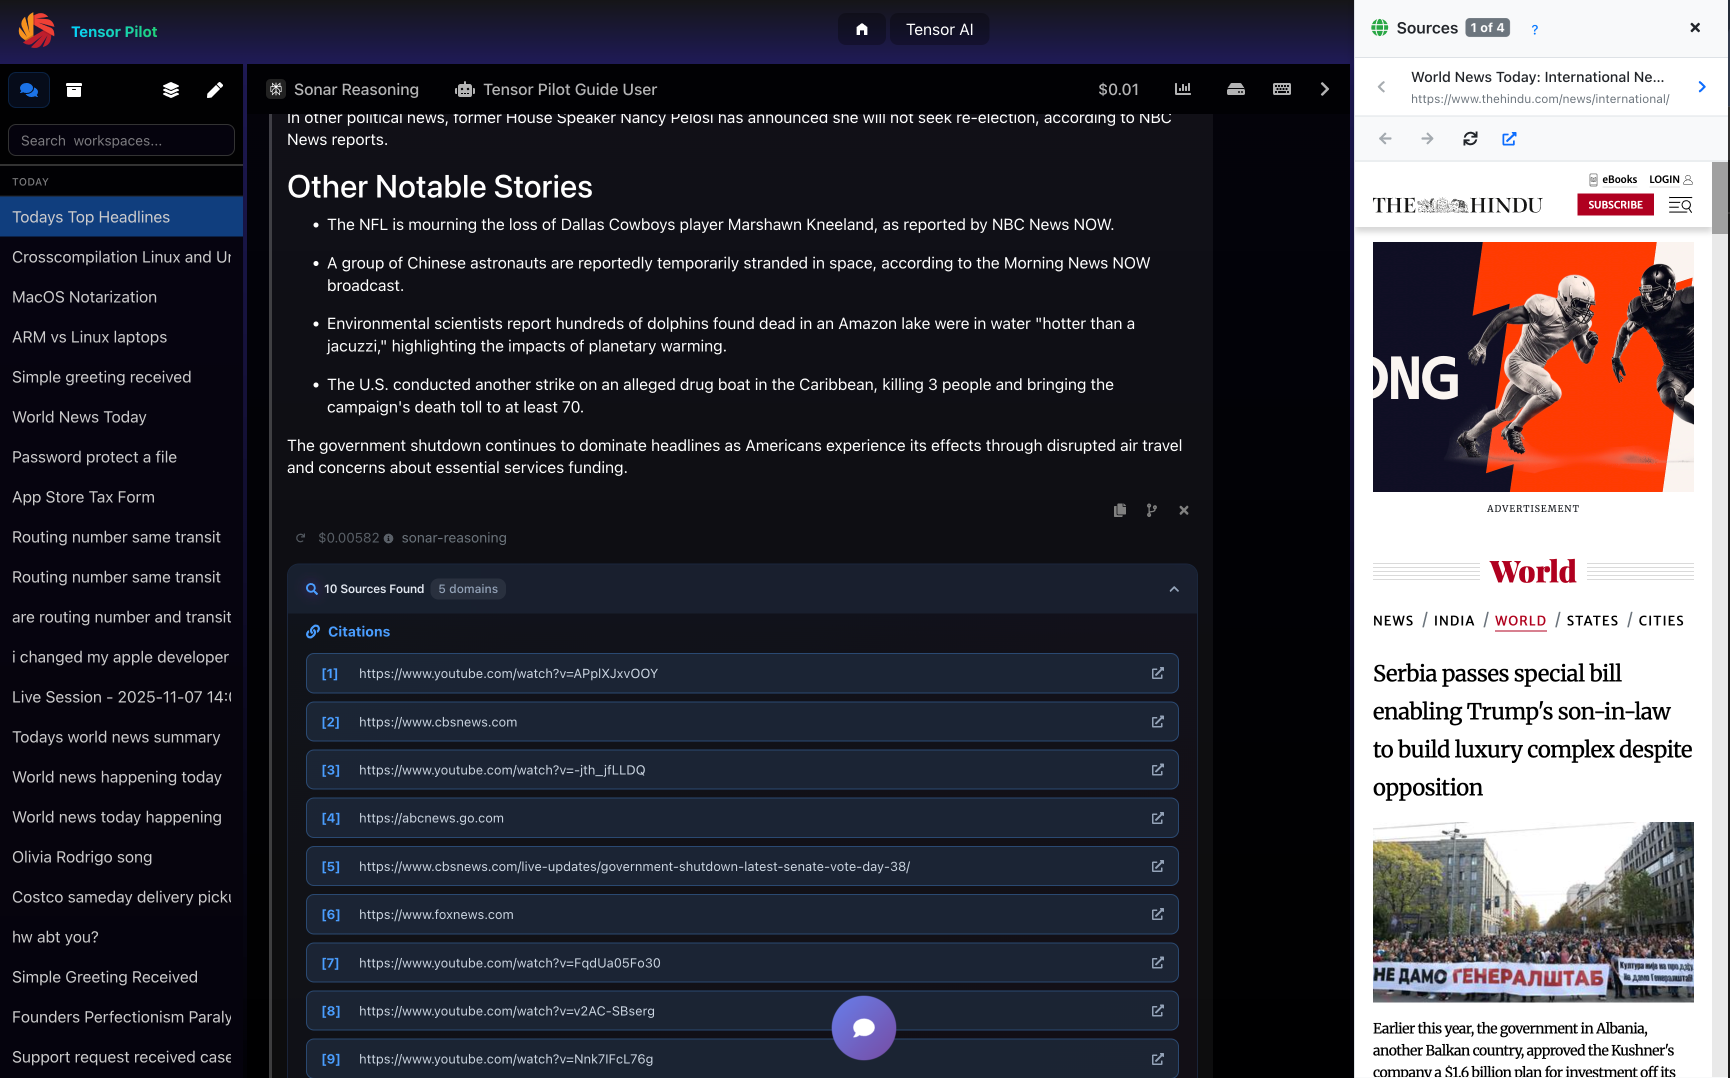The image size is (1730, 1078).
Task: Open source page in external browser
Action: pyautogui.click(x=1509, y=139)
